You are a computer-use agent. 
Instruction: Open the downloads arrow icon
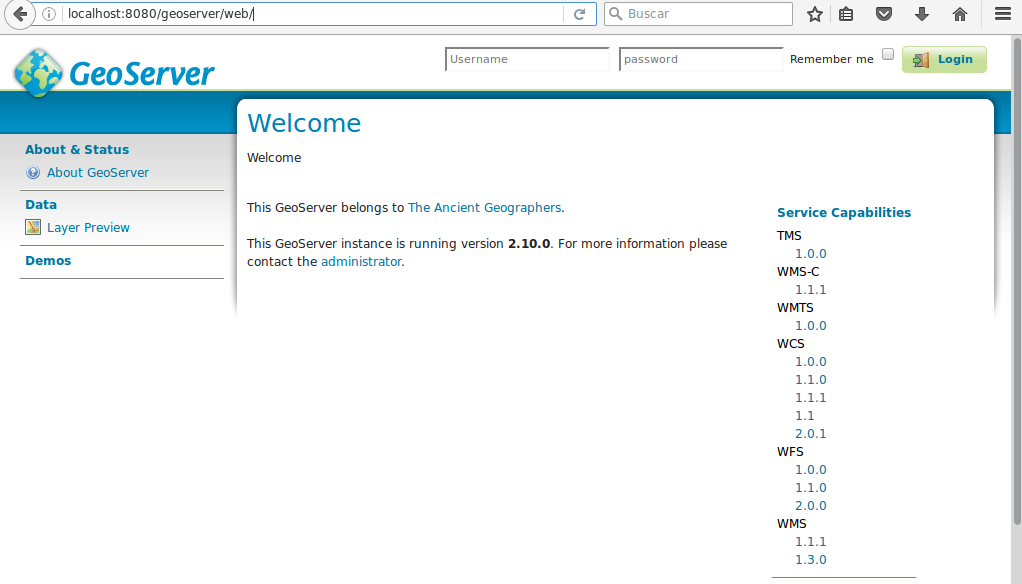922,14
